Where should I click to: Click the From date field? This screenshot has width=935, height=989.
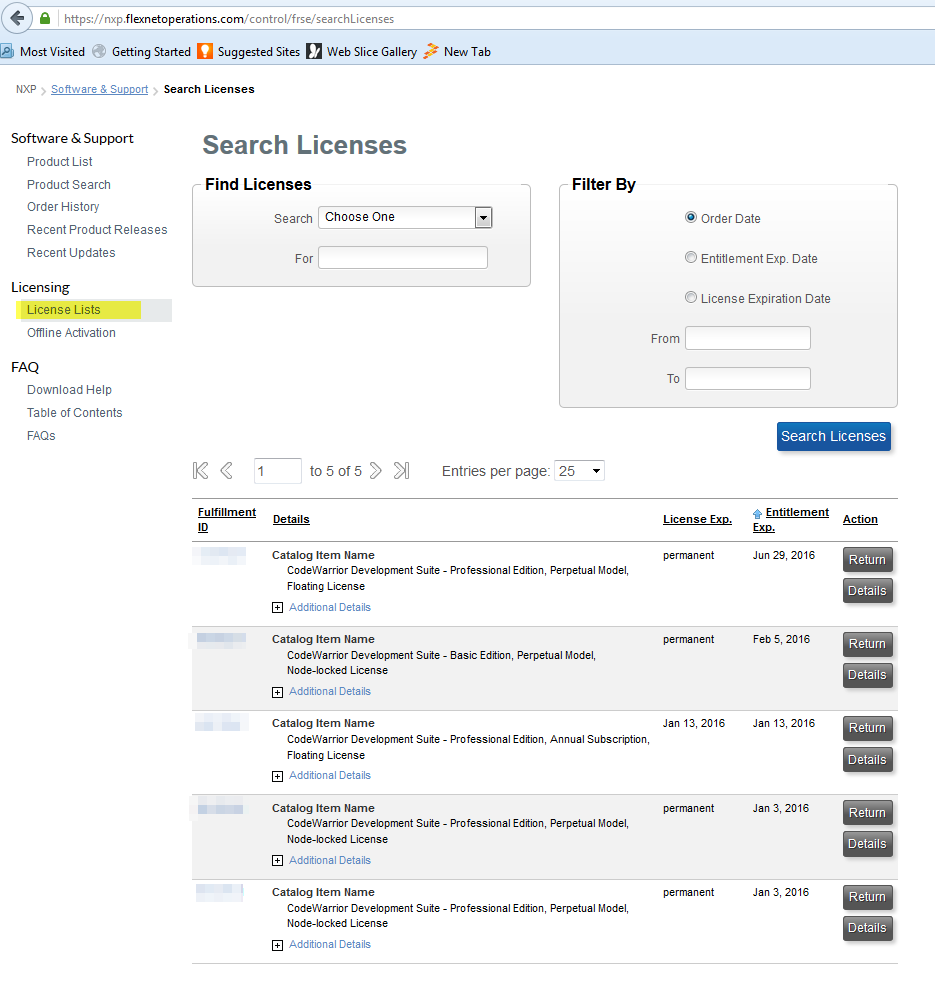click(748, 338)
